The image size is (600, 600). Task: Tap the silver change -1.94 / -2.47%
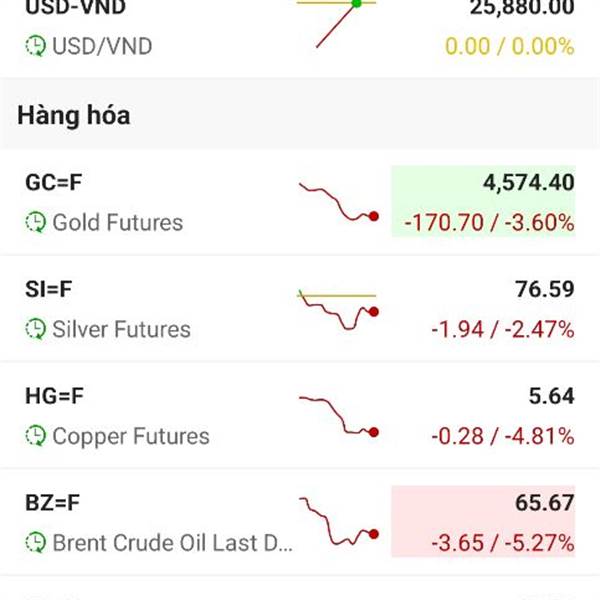point(502,329)
